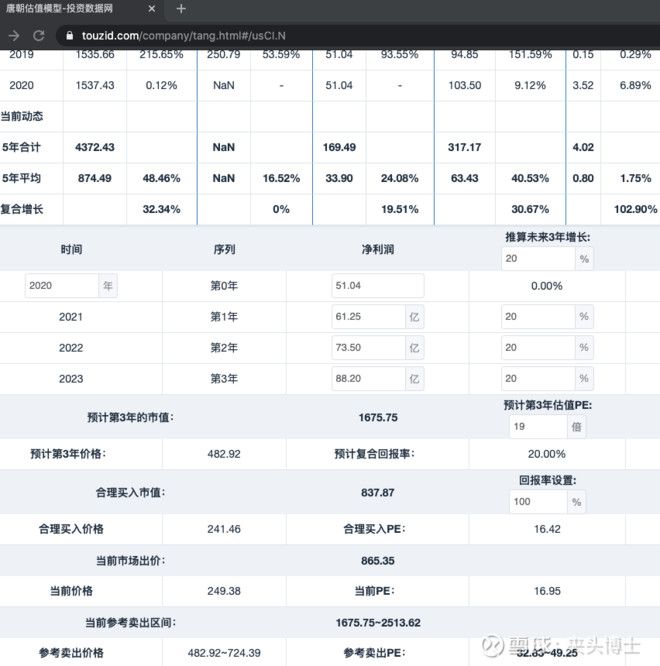Click the 482.92~724.39 sell price range

[224, 653]
